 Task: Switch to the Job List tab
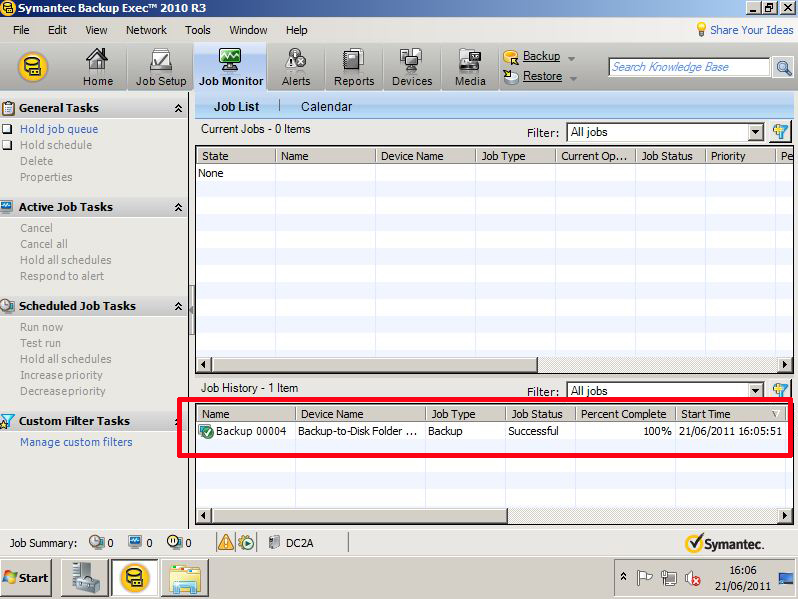236,107
